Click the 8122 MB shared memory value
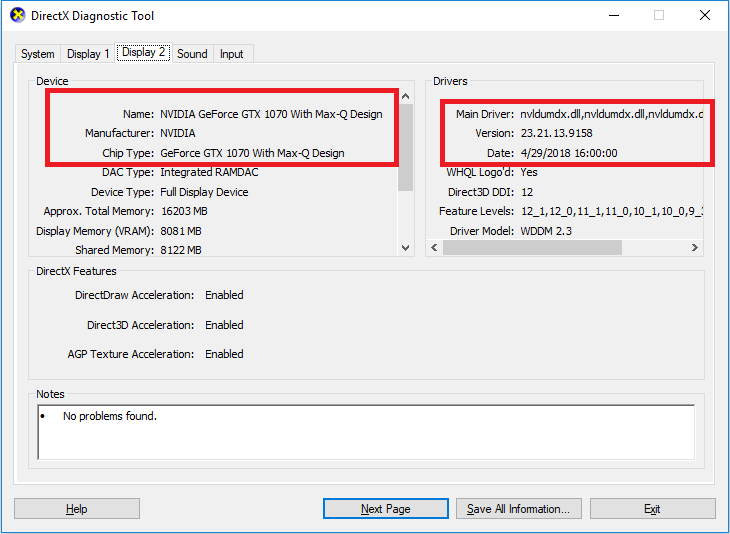 (181, 250)
